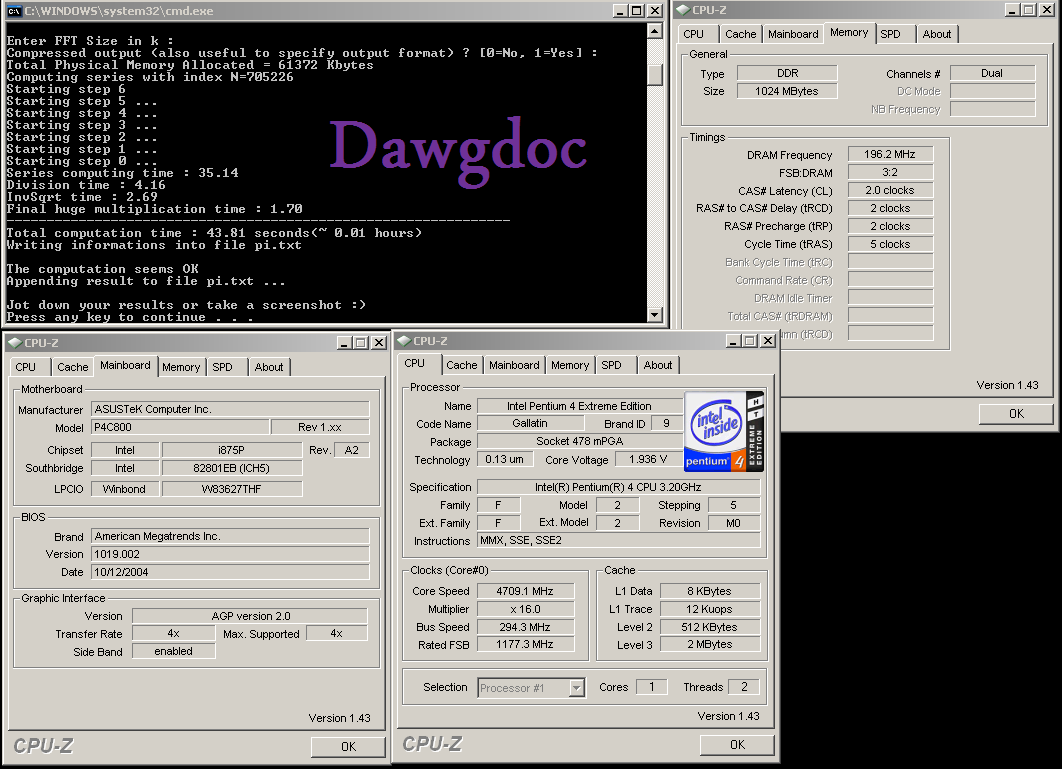Image resolution: width=1062 pixels, height=769 pixels.
Task: Switch to Cache tab in front CPU-Z window
Action: coord(461,365)
